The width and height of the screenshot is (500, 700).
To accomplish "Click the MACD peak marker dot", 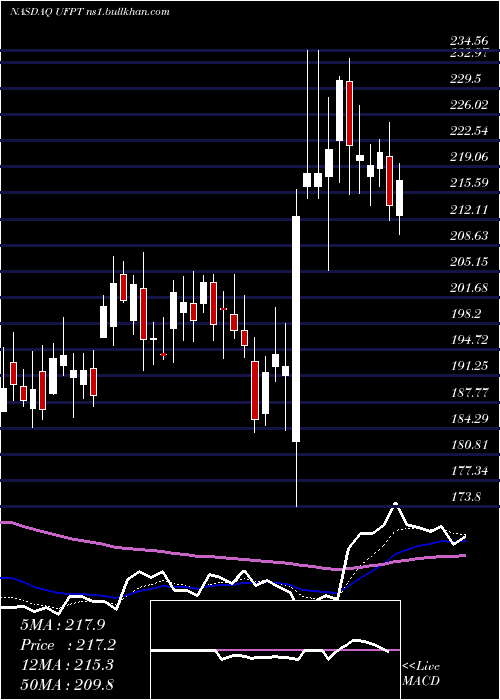I will (395, 504).
